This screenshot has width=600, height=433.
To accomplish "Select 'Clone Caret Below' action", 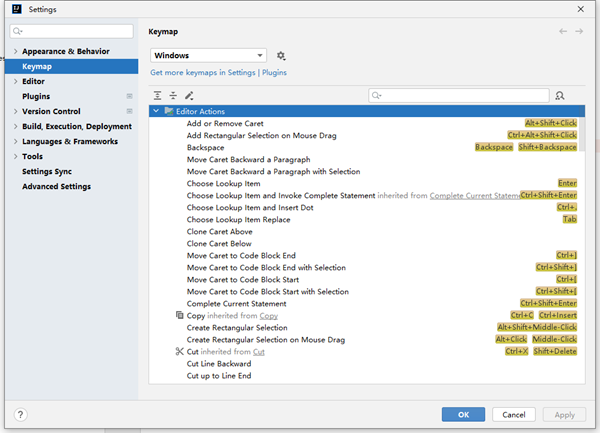I will coord(219,244).
